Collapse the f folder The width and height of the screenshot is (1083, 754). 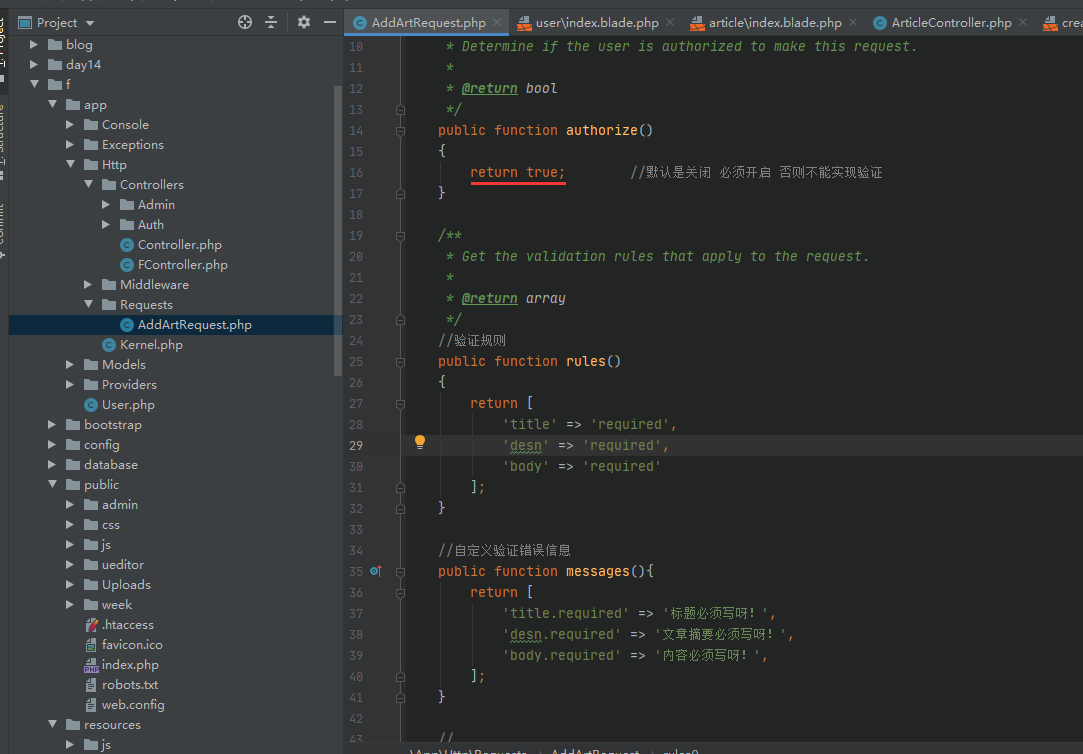click(34, 84)
